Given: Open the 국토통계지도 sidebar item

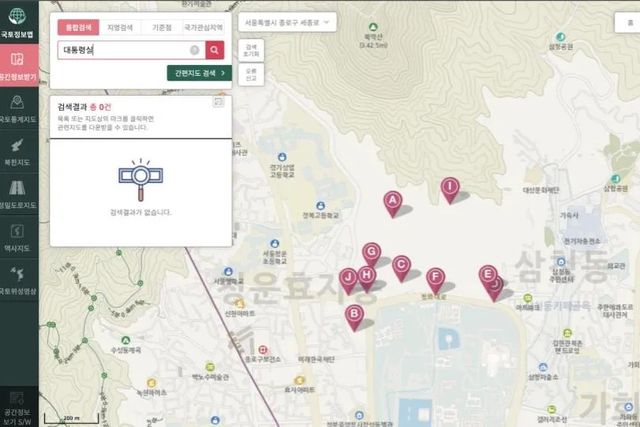Looking at the screenshot, I should pos(19,109).
